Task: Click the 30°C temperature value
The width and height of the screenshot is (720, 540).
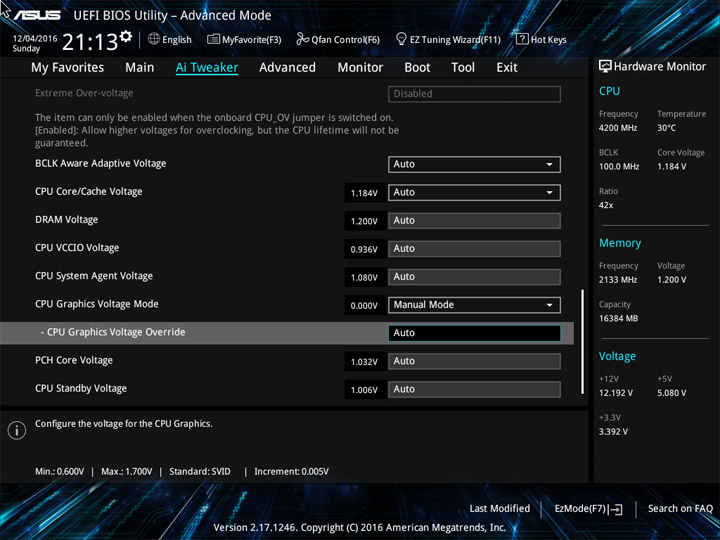Action: [666, 128]
